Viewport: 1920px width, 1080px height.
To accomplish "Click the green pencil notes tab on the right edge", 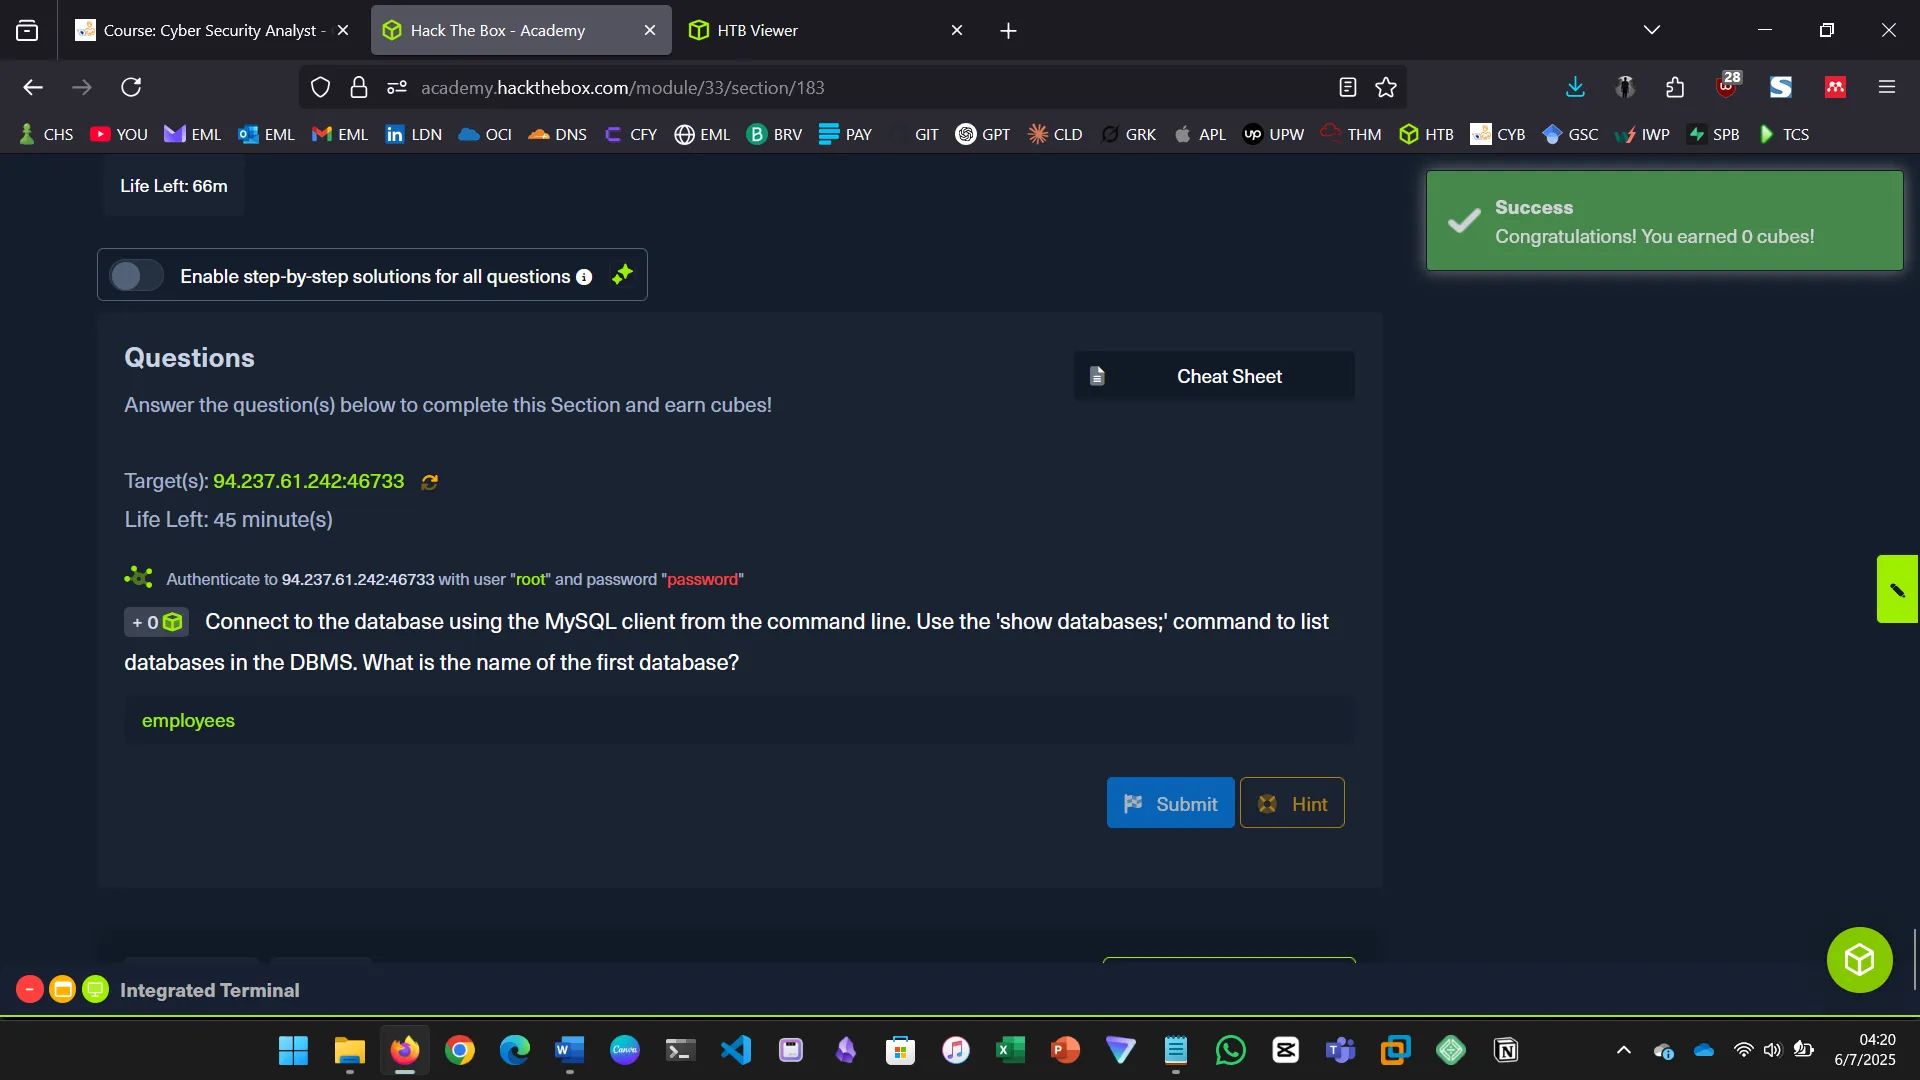I will (x=1897, y=590).
